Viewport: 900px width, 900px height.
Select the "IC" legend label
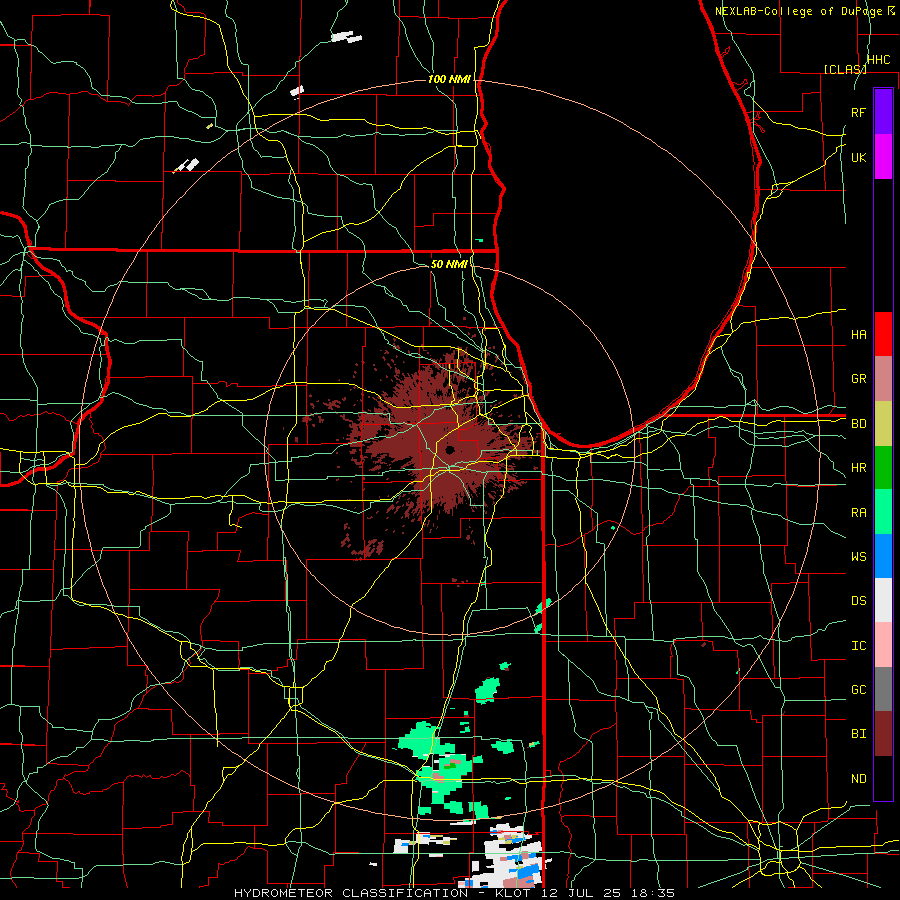pos(859,646)
